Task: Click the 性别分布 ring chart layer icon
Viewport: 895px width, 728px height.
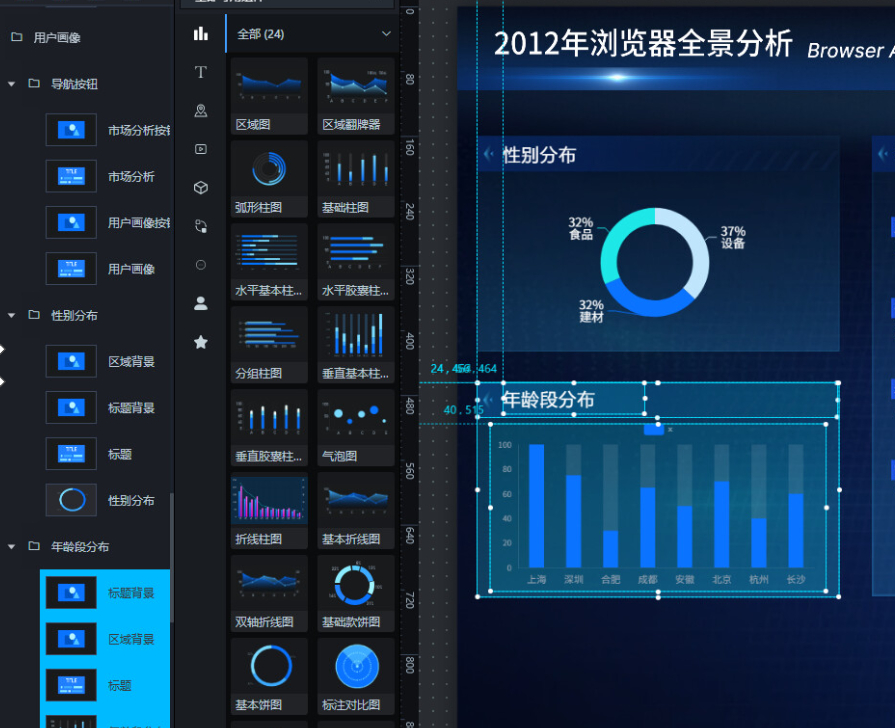Action: click(x=71, y=500)
